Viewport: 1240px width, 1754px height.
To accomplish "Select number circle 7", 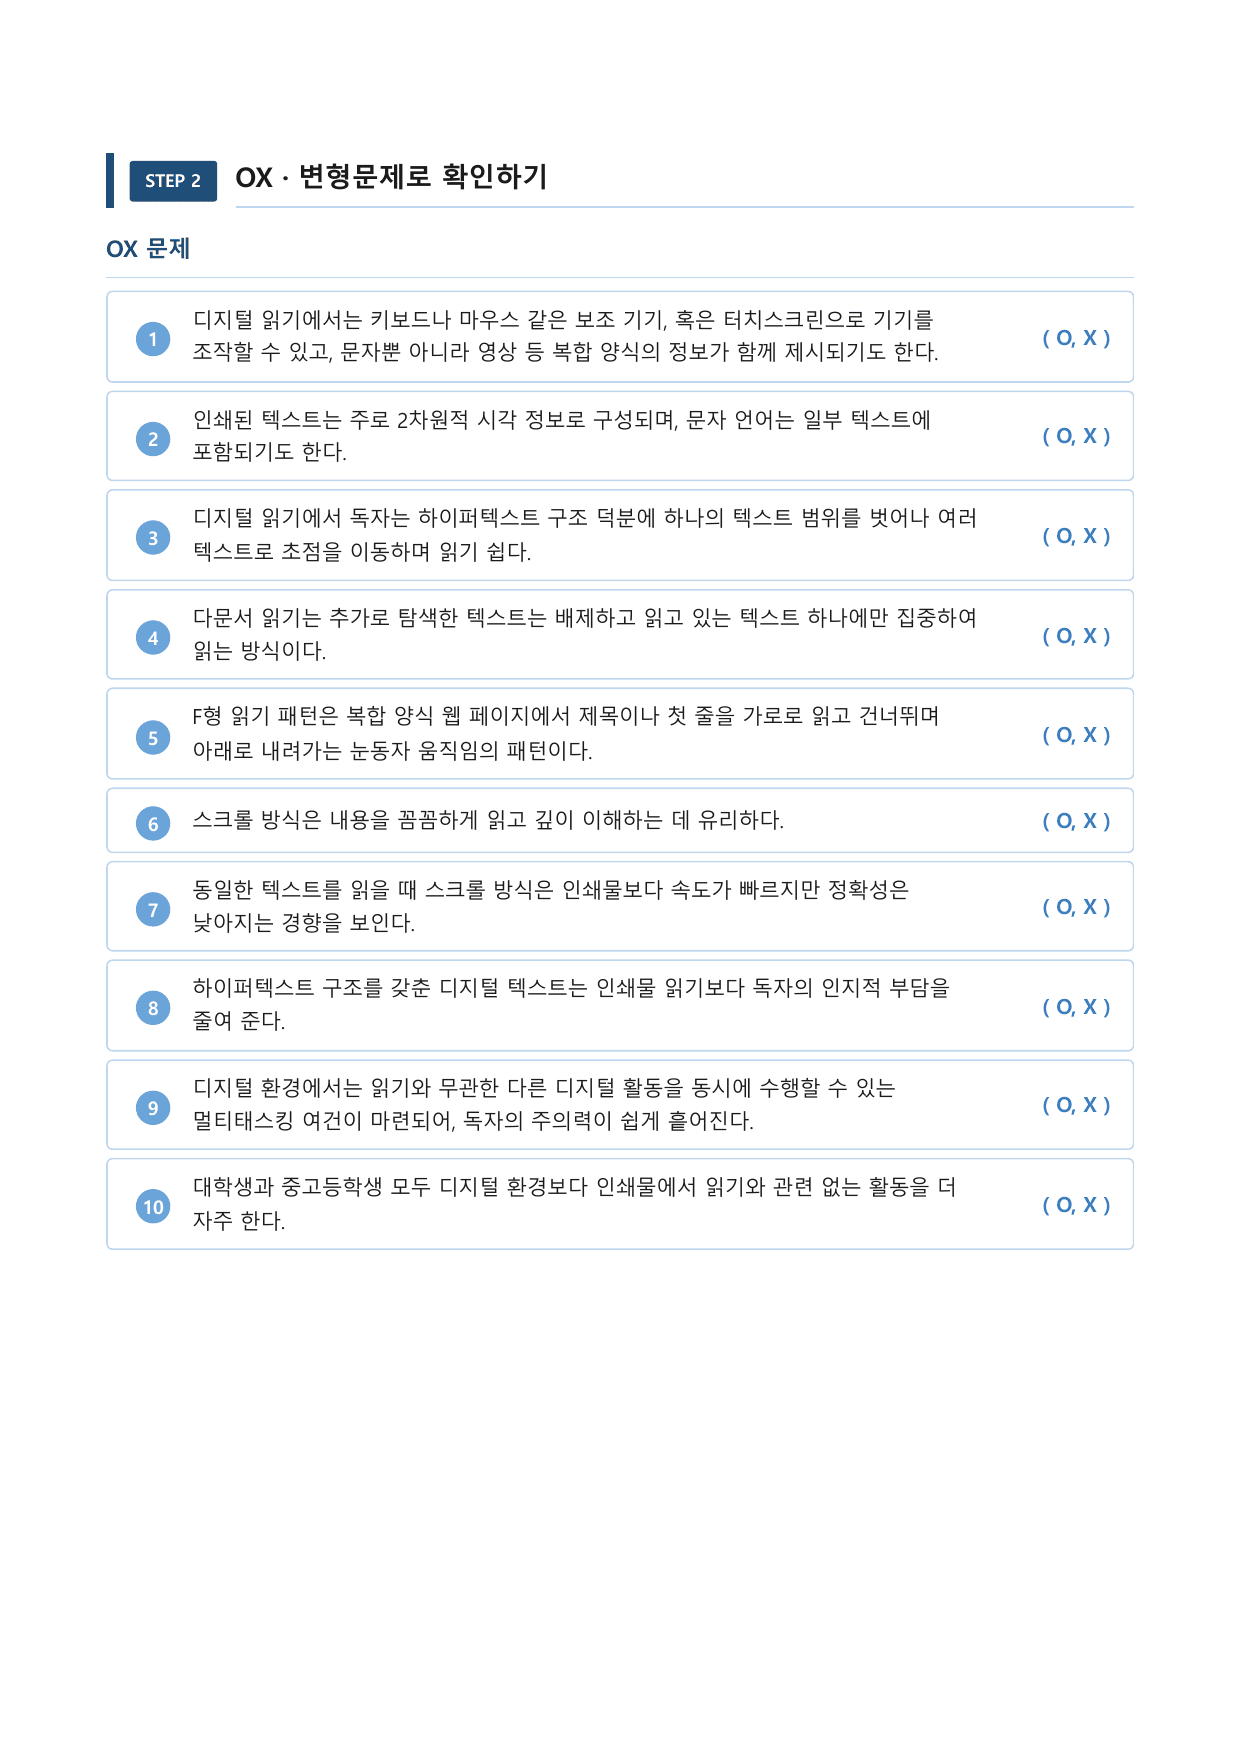I will point(153,909).
